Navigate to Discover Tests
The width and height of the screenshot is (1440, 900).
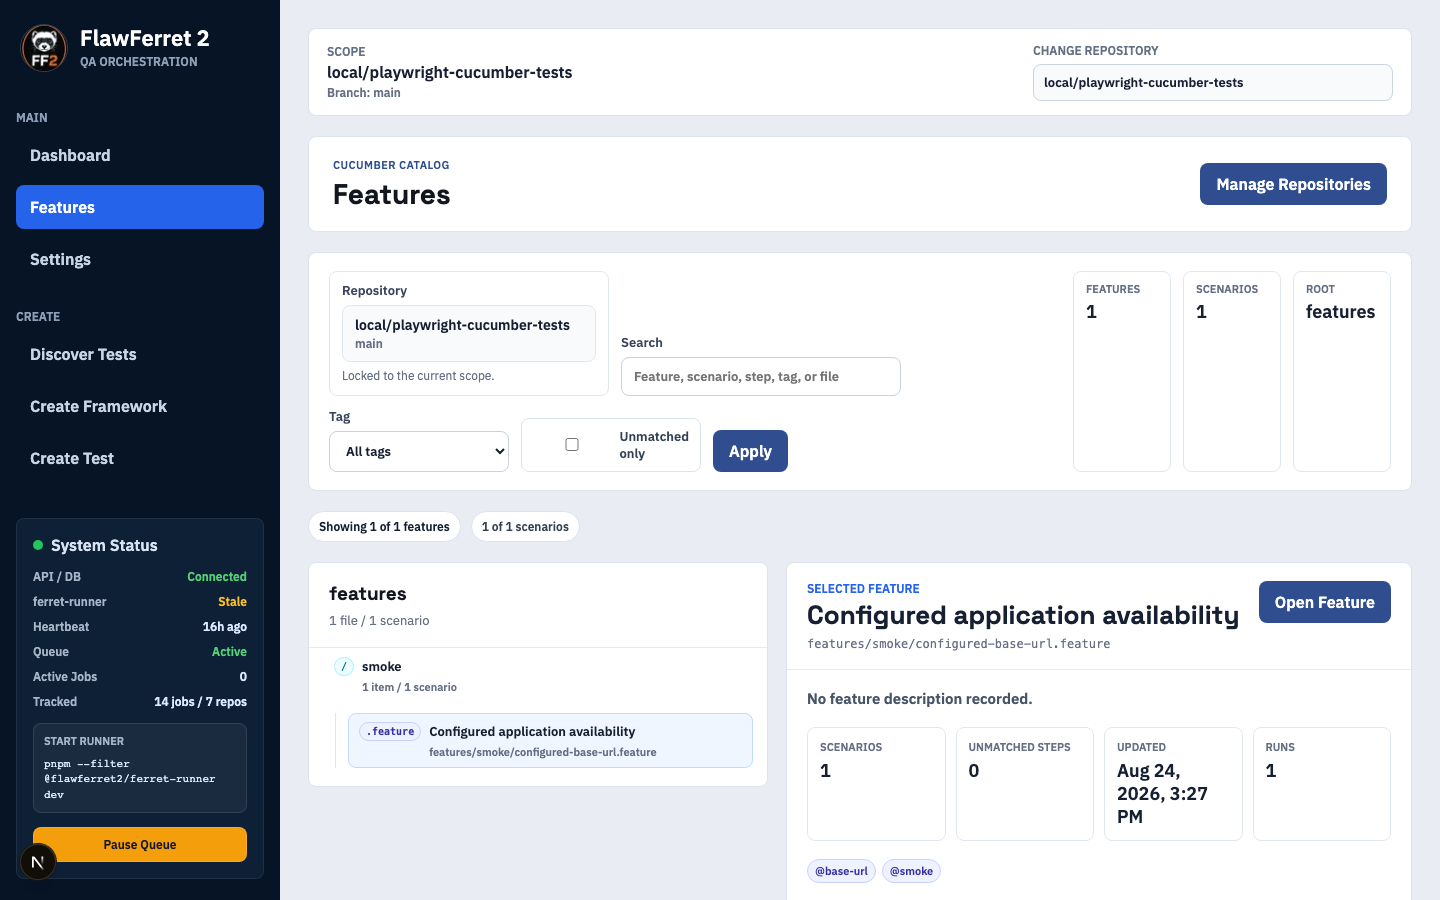[140, 354]
